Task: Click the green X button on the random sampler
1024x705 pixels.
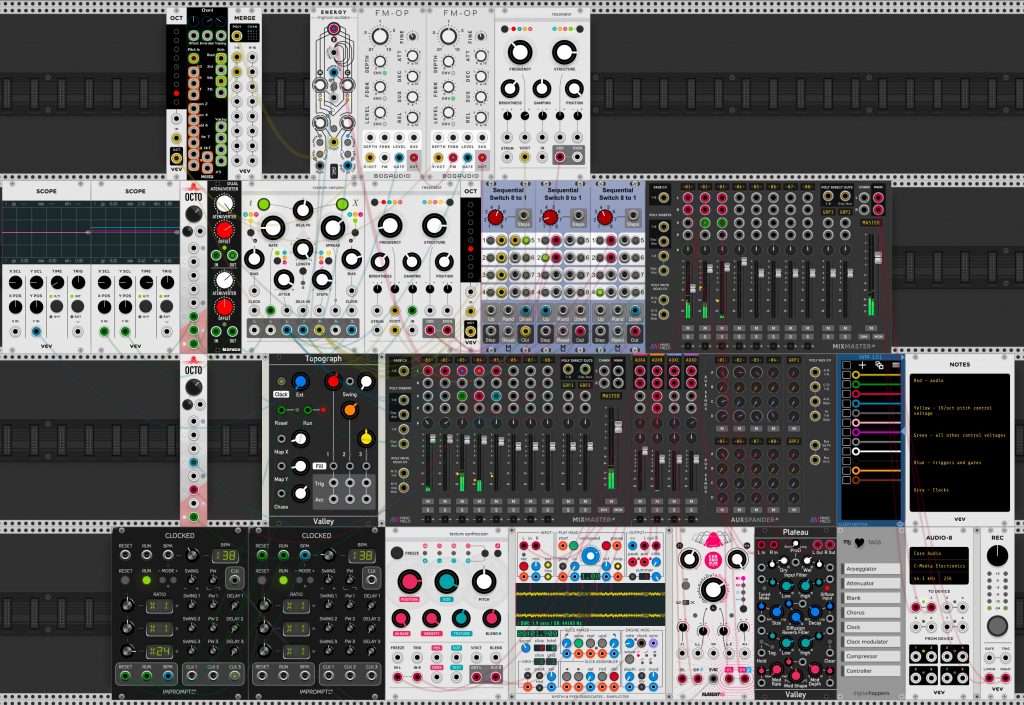Action: pyautogui.click(x=342, y=205)
